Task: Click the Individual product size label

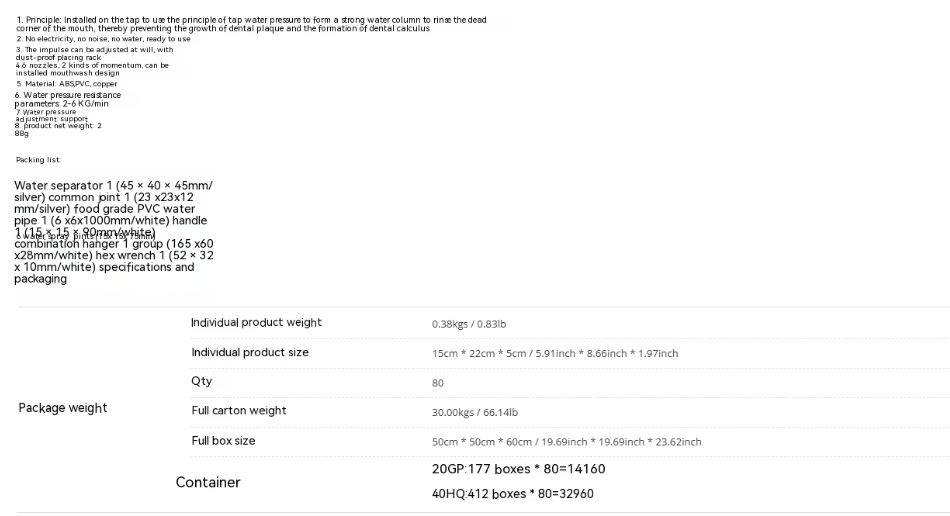Action: (x=250, y=352)
